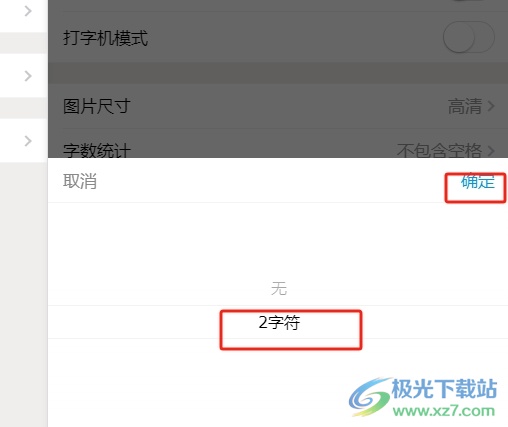Click the topmost chevron in left sidebar
Screen dimensions: 508x427
click(x=28, y=11)
